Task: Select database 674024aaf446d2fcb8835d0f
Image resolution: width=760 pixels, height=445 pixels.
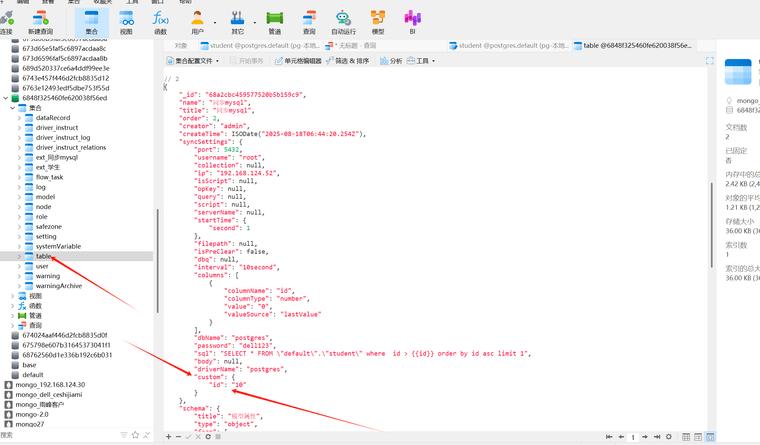Action: coord(64,335)
